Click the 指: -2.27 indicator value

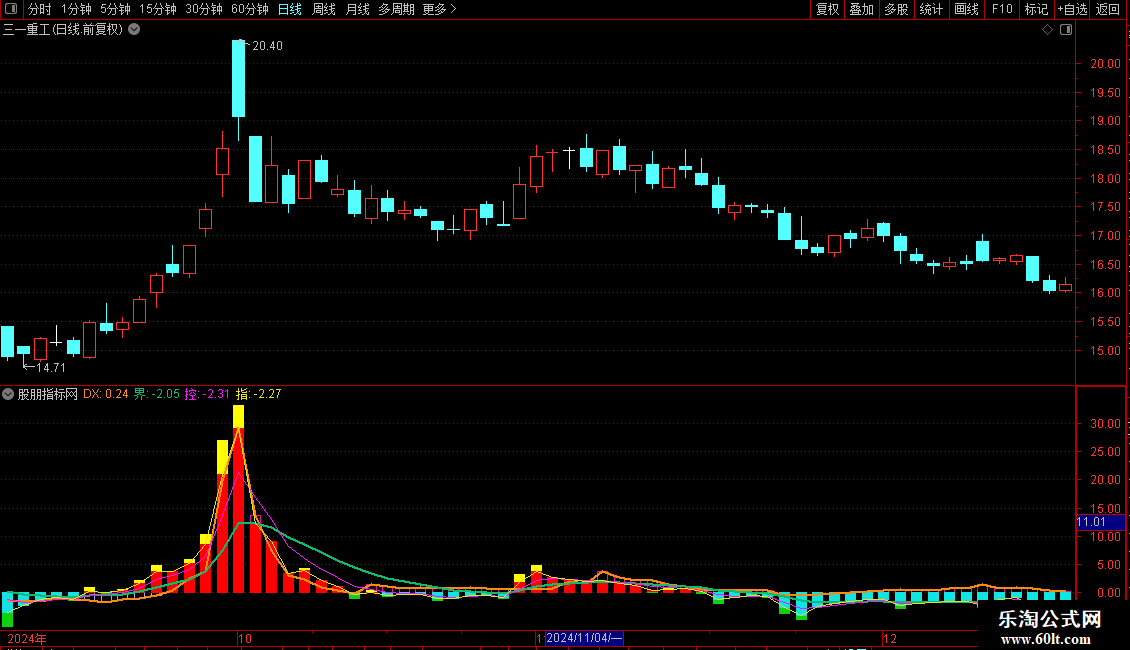258,394
